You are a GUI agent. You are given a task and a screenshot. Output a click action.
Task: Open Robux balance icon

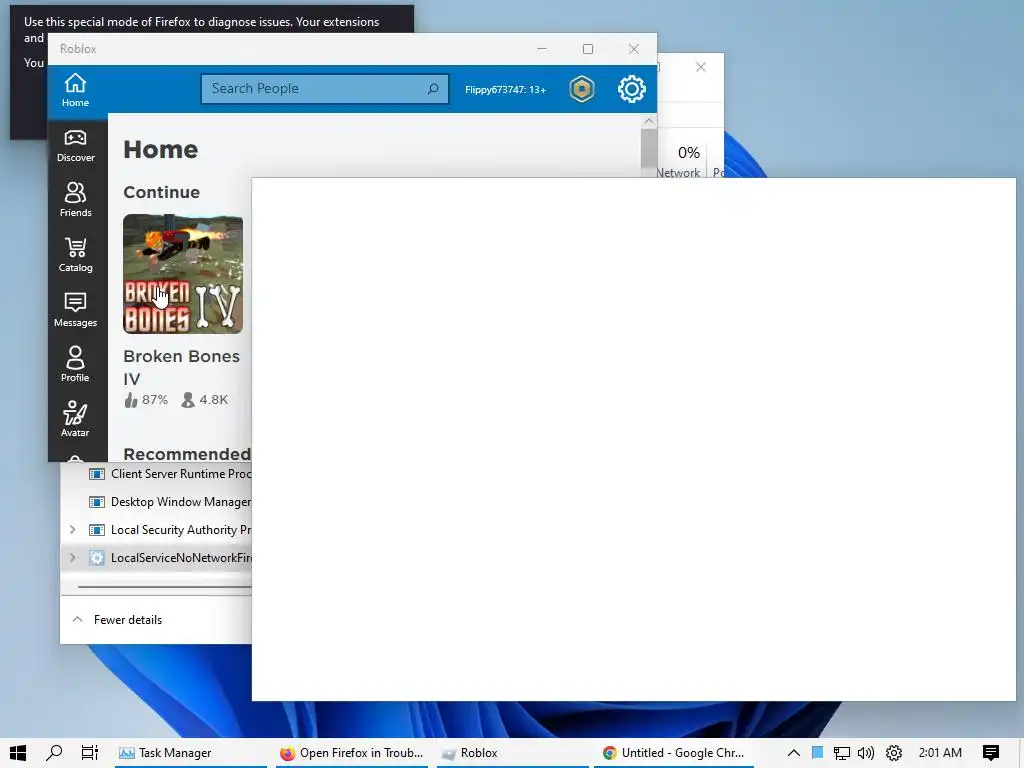pos(582,89)
